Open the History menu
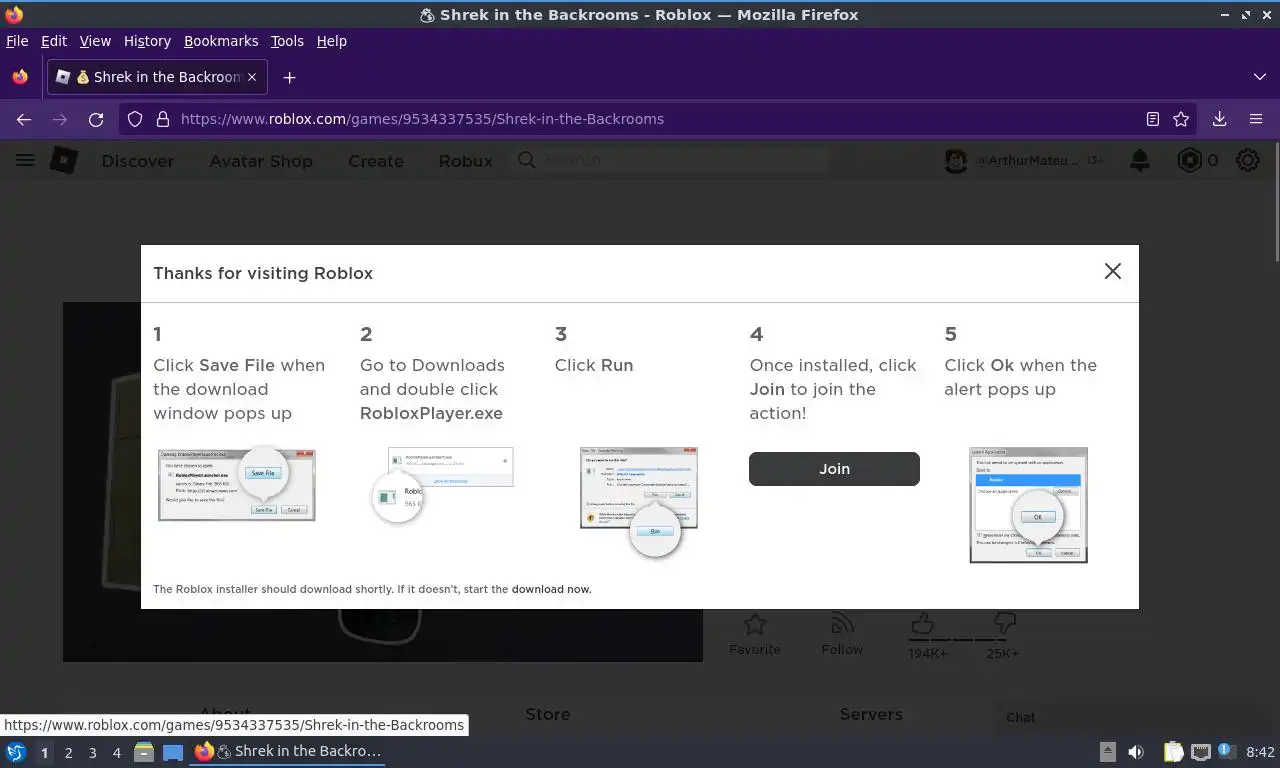 [x=147, y=41]
